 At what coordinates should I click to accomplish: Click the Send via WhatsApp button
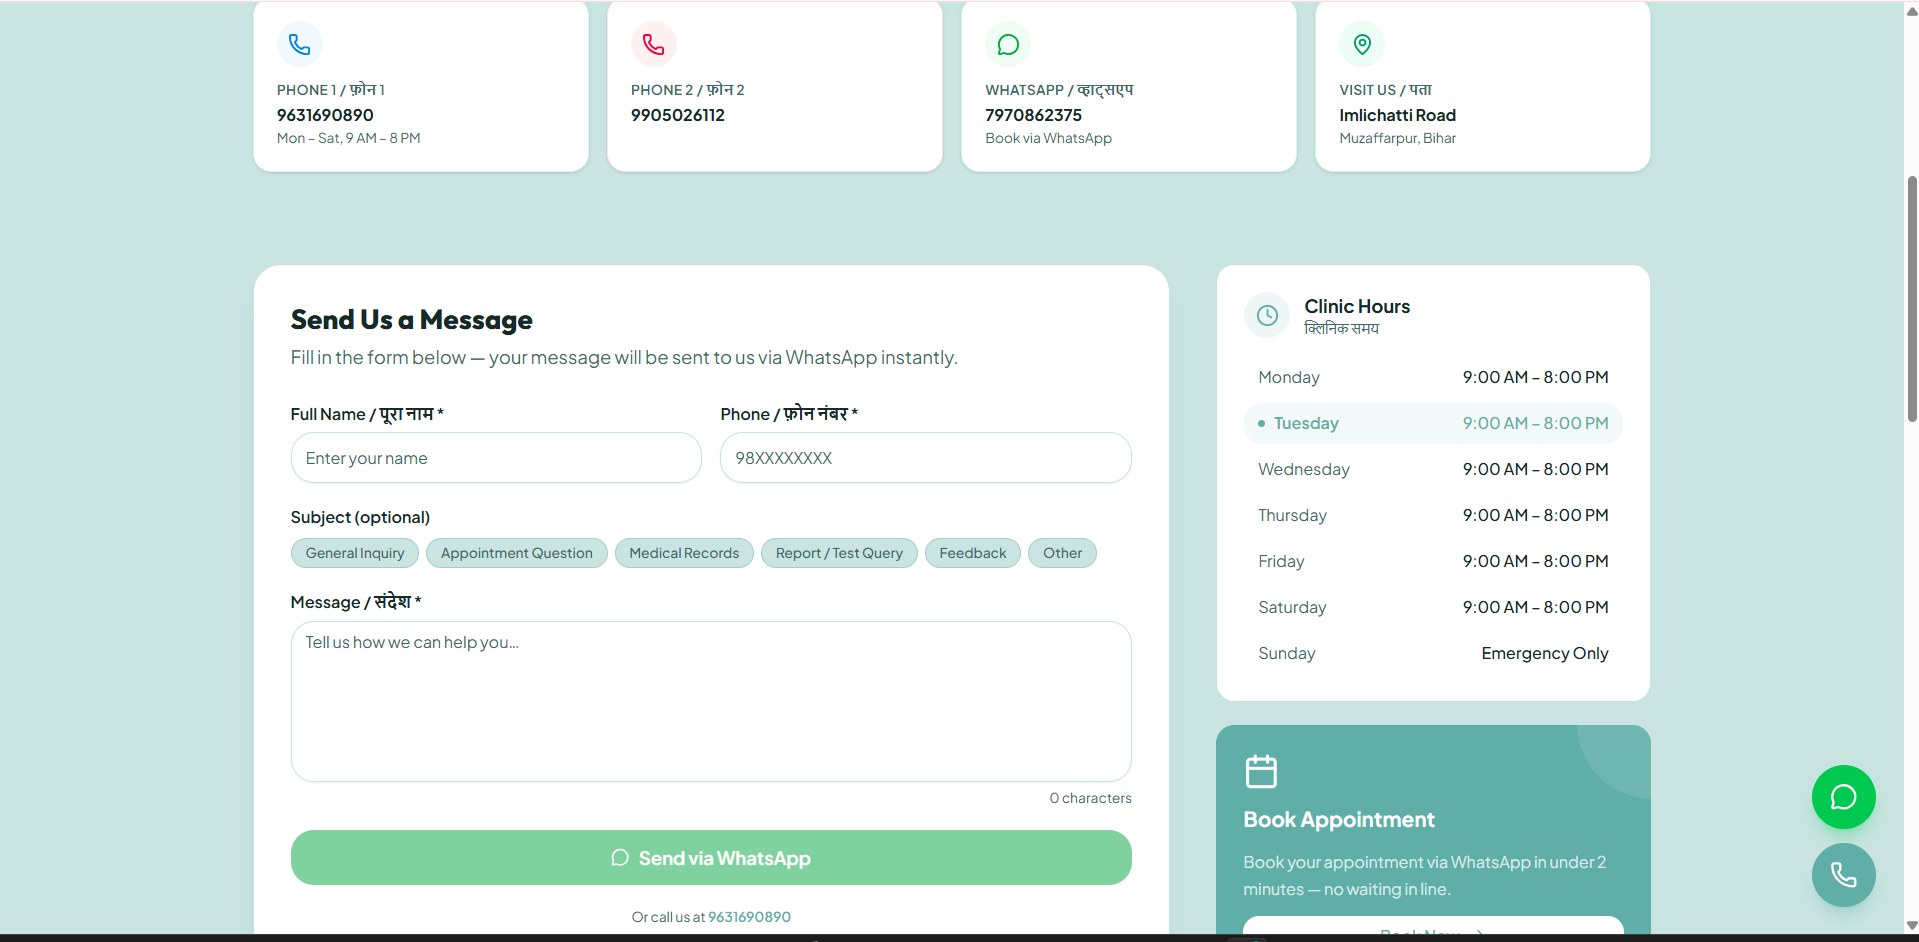[711, 858]
